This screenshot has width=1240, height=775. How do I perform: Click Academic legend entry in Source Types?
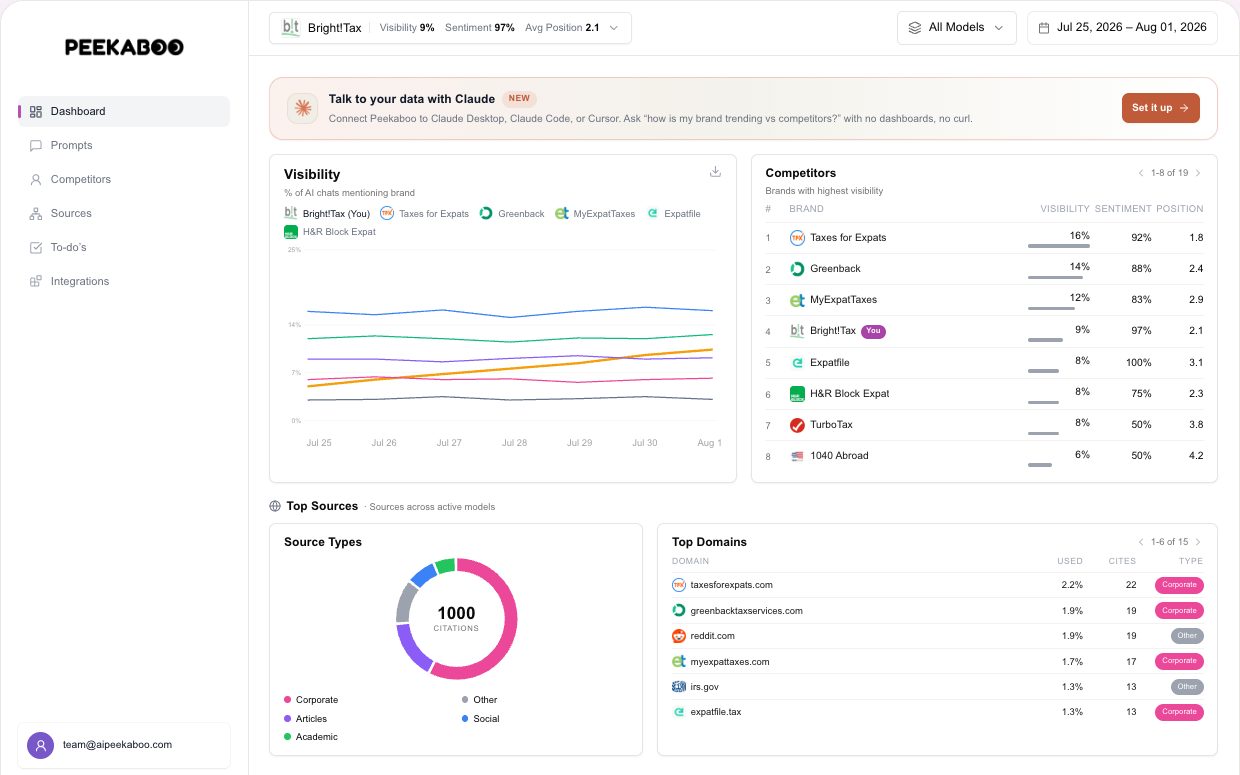[310, 737]
